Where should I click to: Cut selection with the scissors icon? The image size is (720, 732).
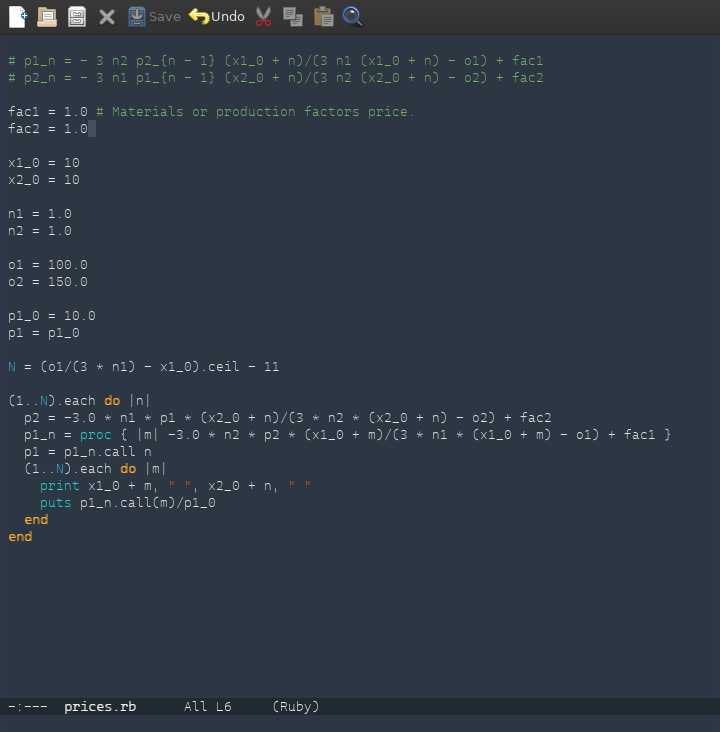[263, 17]
